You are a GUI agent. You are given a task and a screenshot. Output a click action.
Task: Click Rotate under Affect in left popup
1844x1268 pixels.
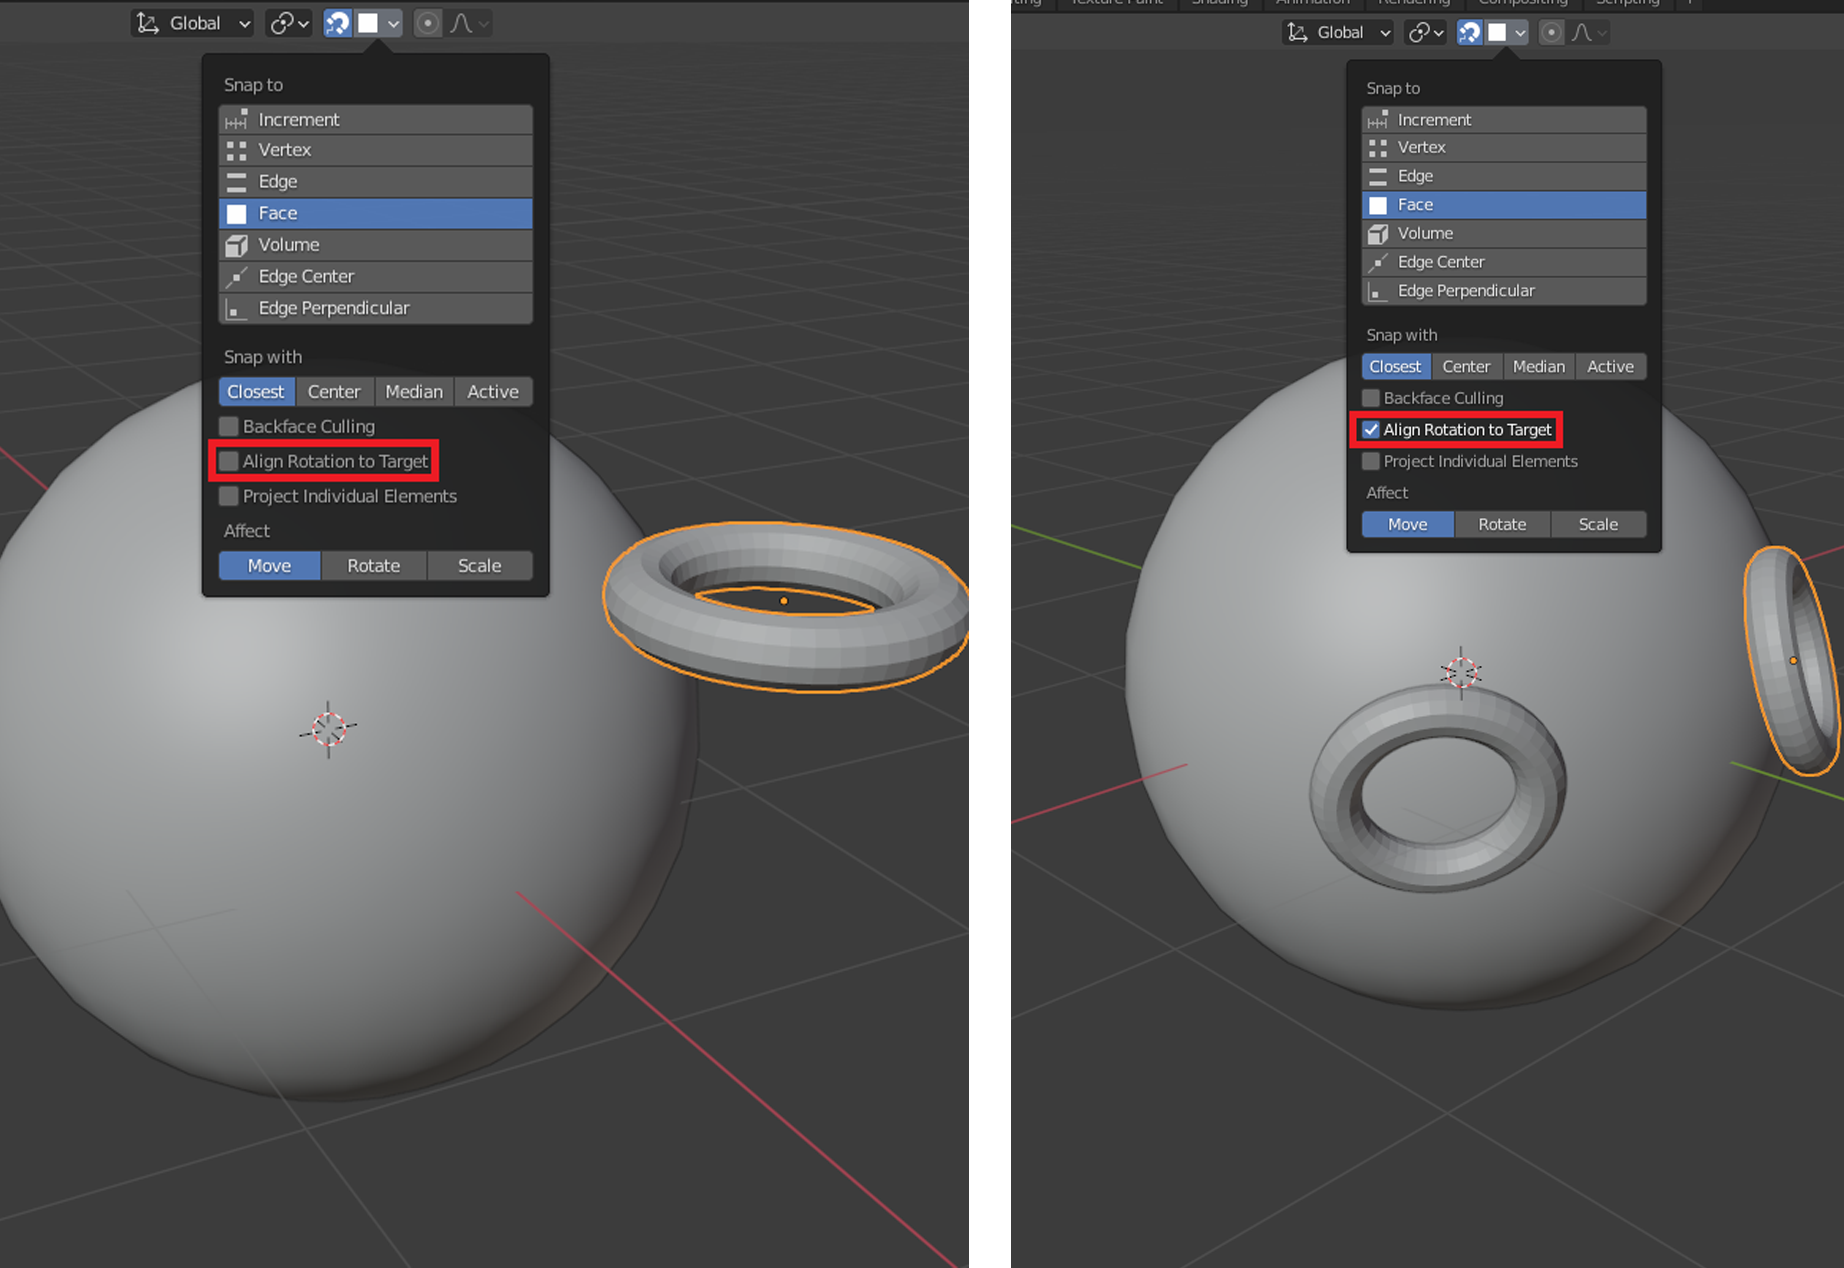pos(373,566)
